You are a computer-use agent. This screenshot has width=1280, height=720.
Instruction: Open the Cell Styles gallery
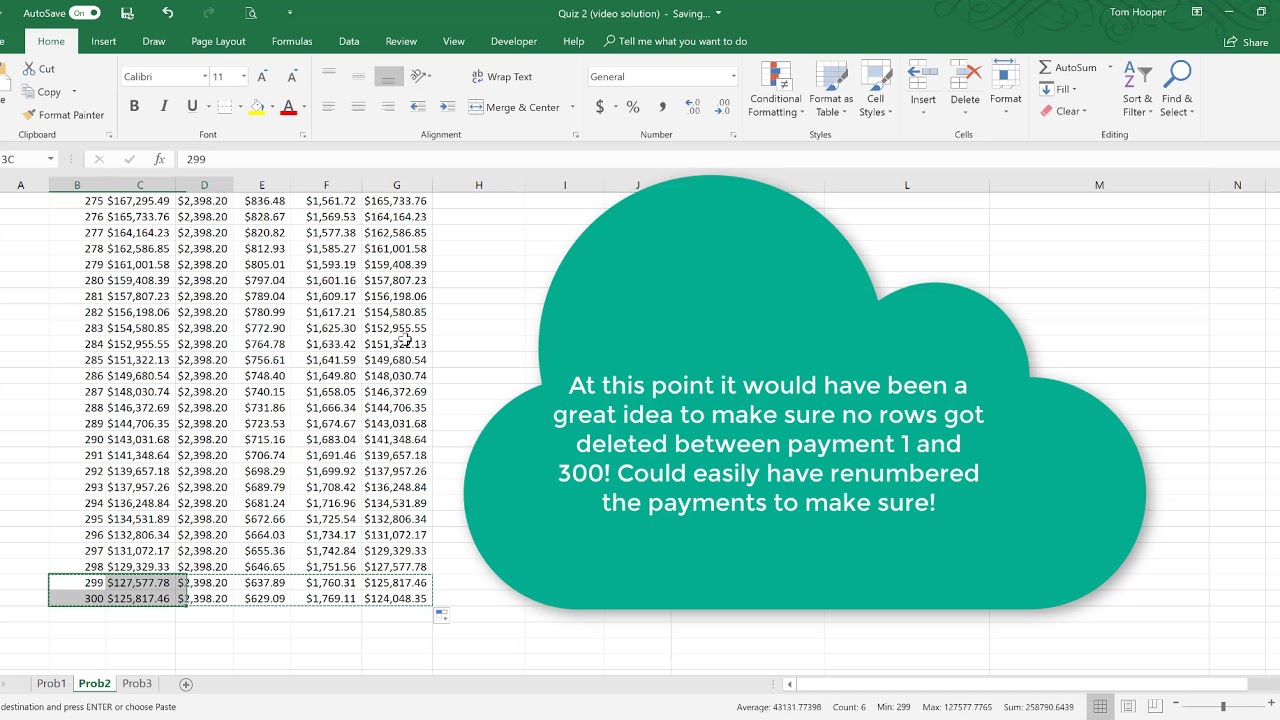(x=875, y=90)
